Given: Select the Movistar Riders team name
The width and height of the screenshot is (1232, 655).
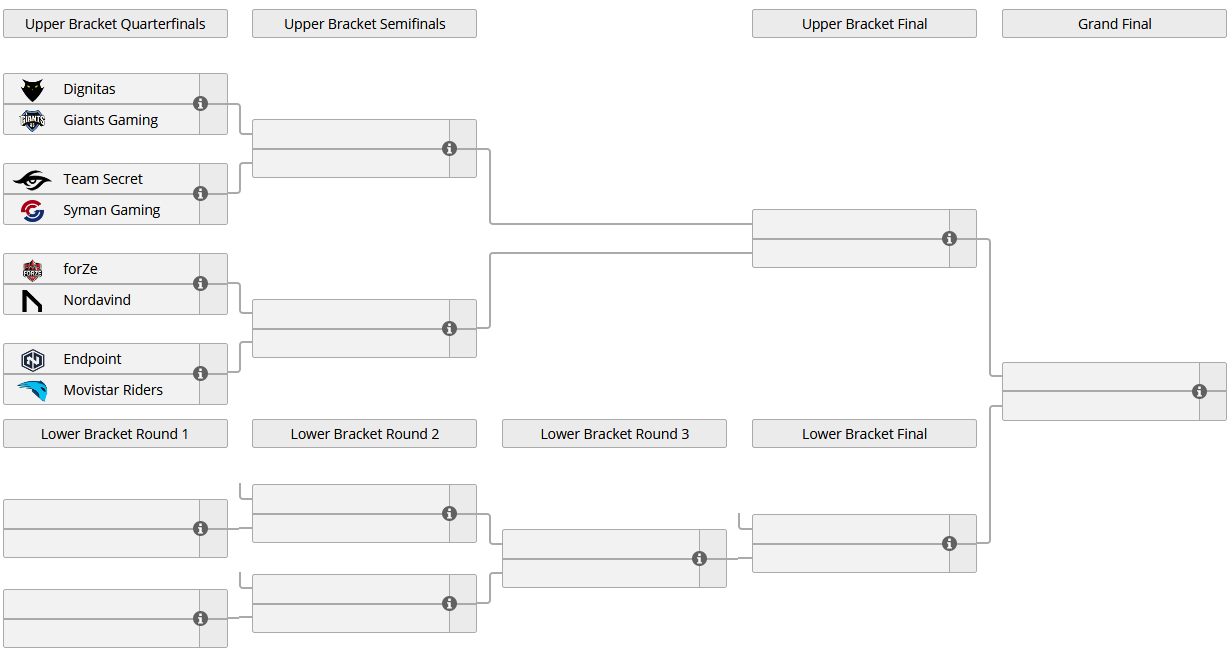Looking at the screenshot, I should (x=113, y=390).
